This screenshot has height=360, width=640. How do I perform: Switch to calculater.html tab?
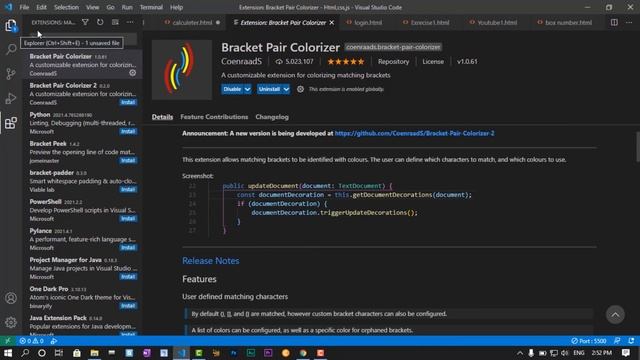pos(192,22)
